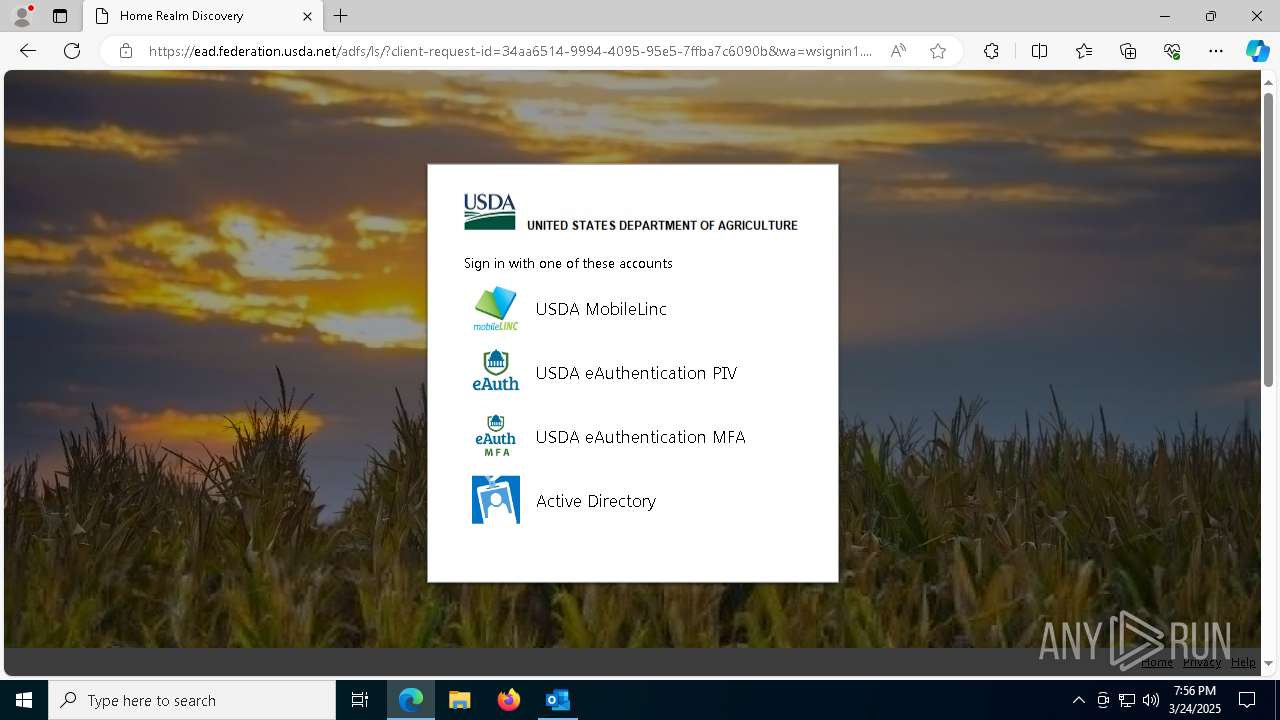This screenshot has width=1280, height=720.
Task: Open Settings and more menu
Action: [x=1216, y=51]
